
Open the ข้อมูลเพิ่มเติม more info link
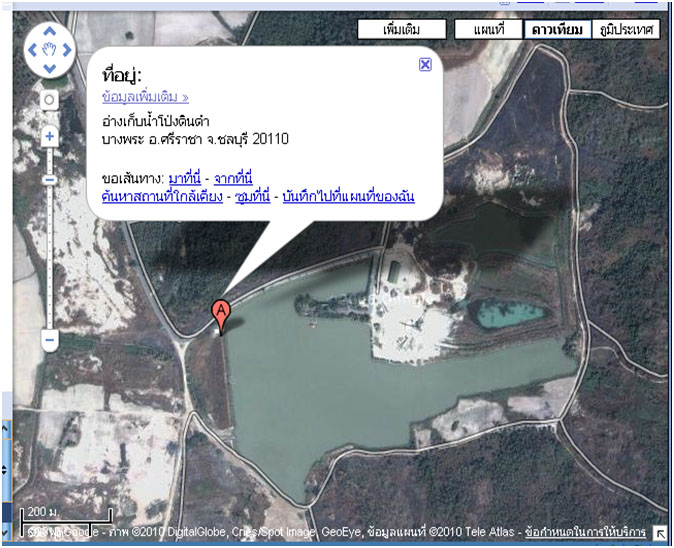coord(145,97)
